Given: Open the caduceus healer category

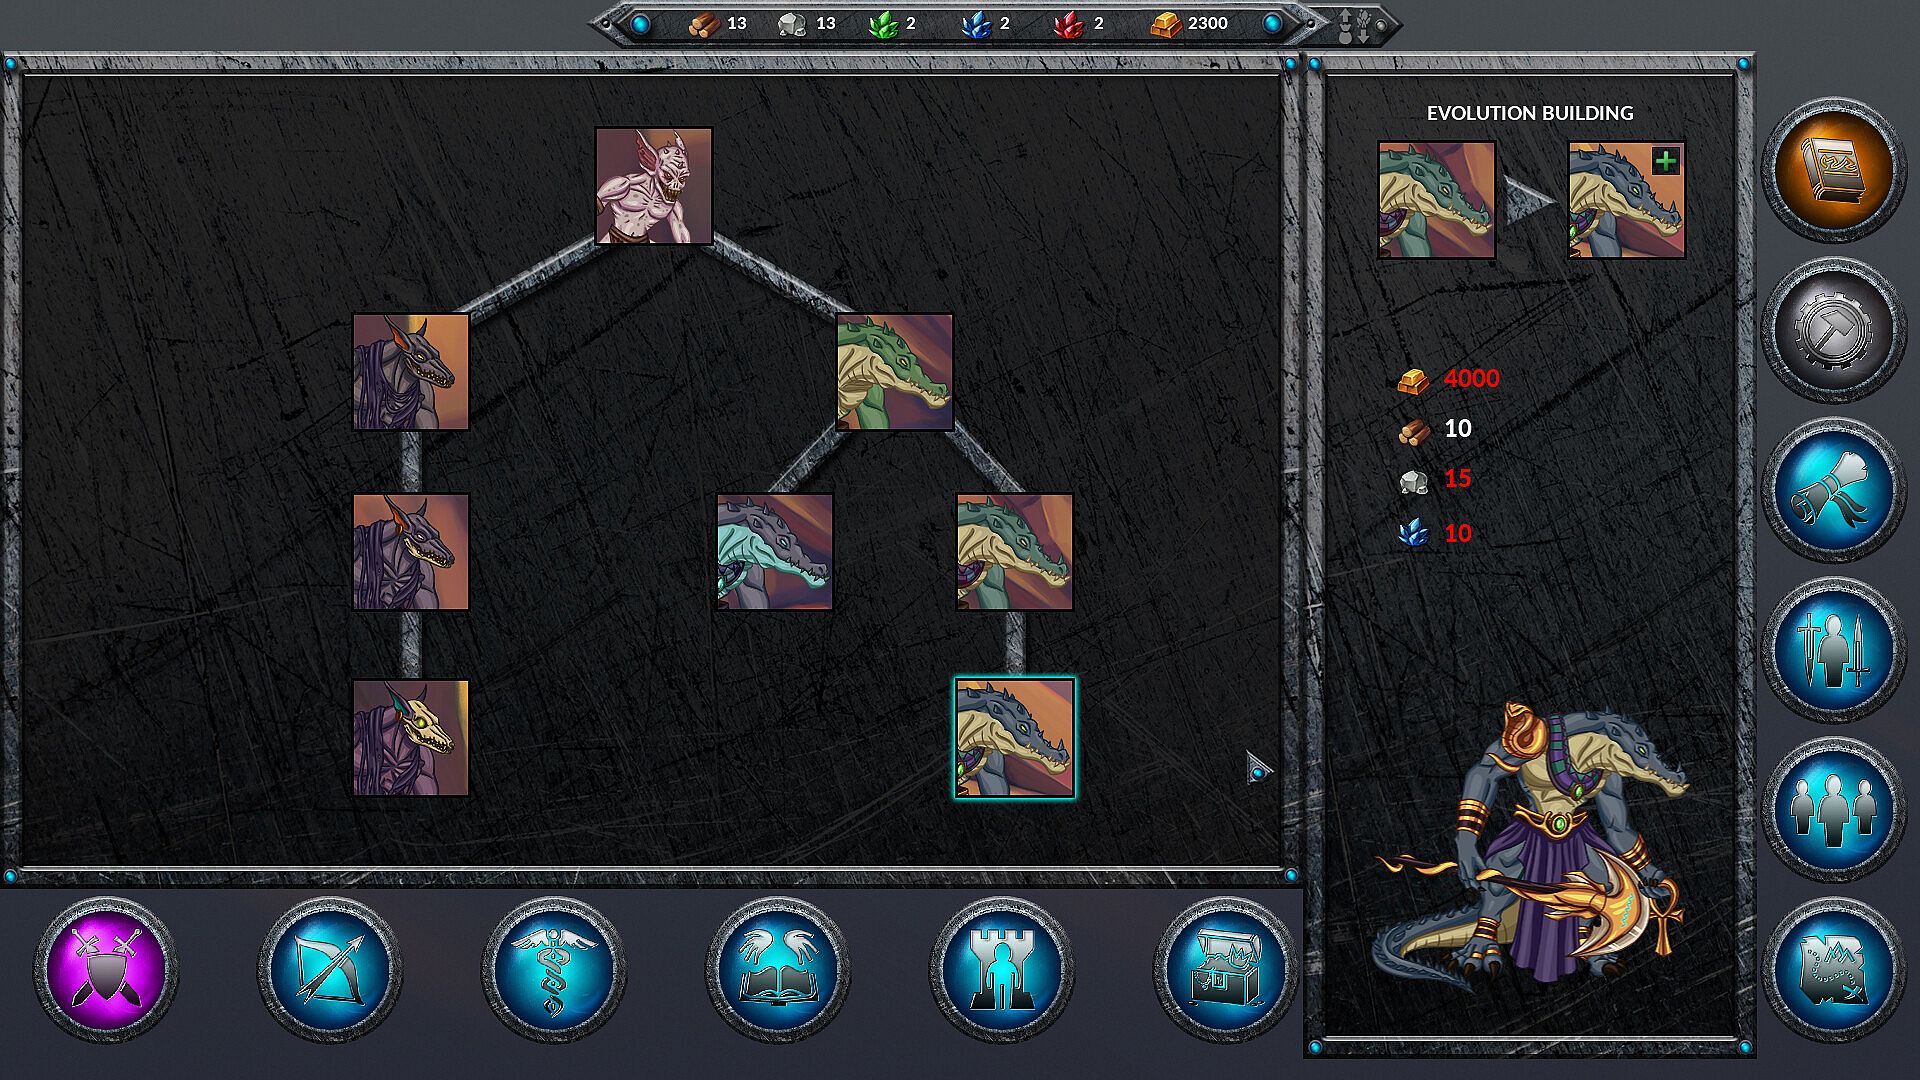Looking at the screenshot, I should (x=553, y=968).
